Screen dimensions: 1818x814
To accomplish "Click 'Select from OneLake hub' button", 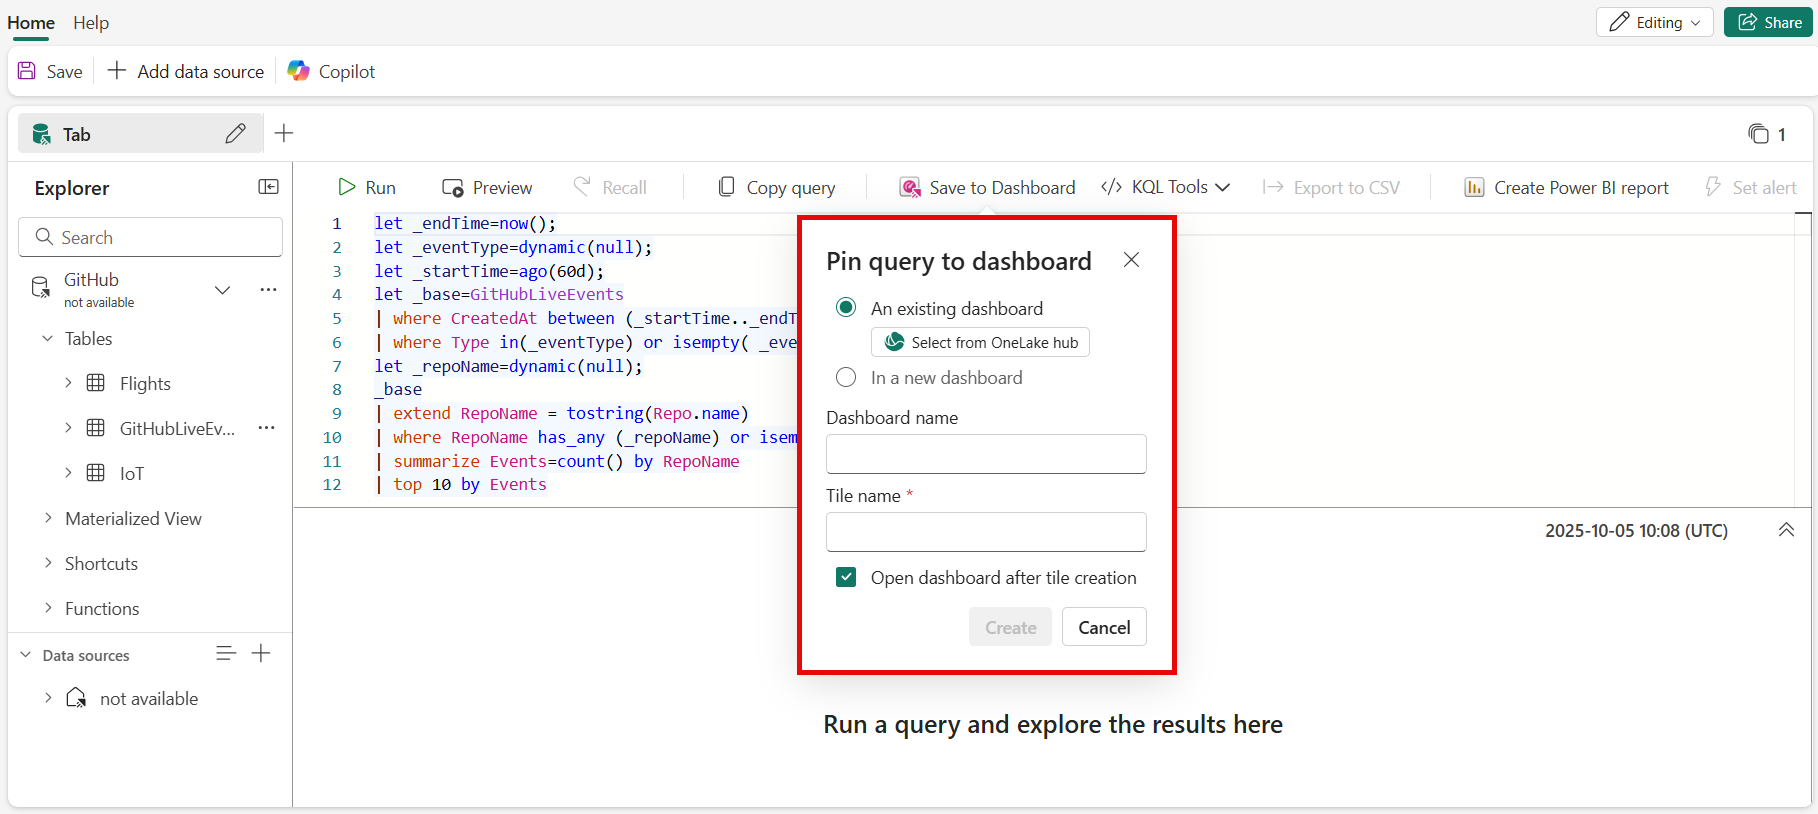I will [980, 342].
